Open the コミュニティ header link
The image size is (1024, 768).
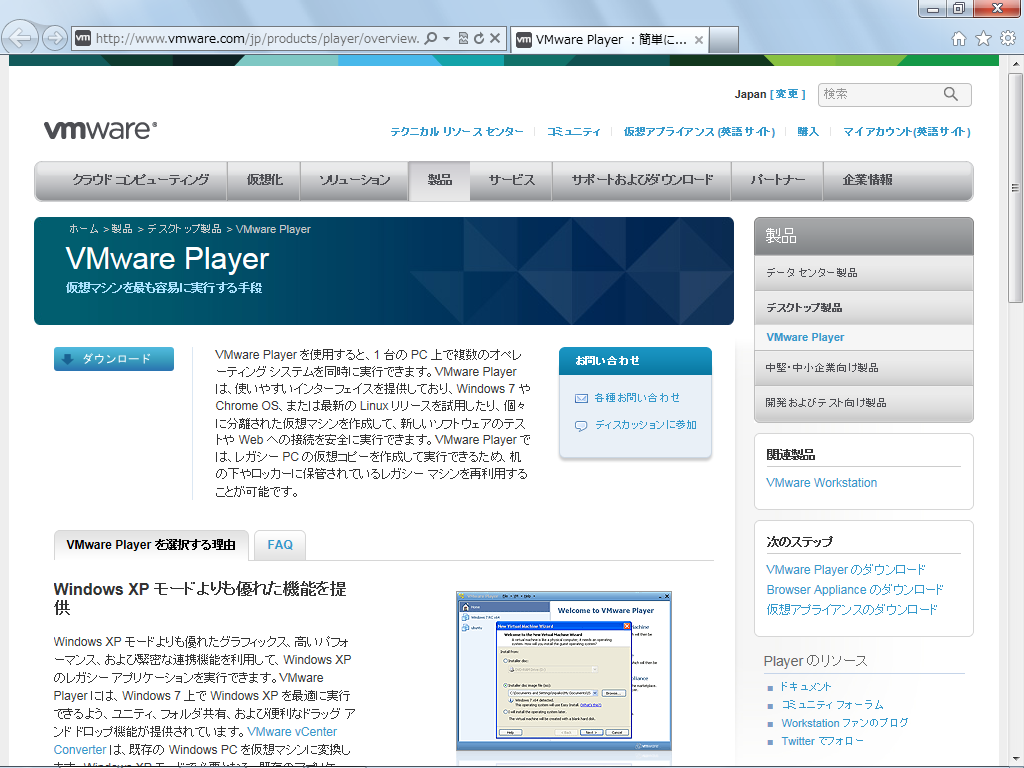573,132
